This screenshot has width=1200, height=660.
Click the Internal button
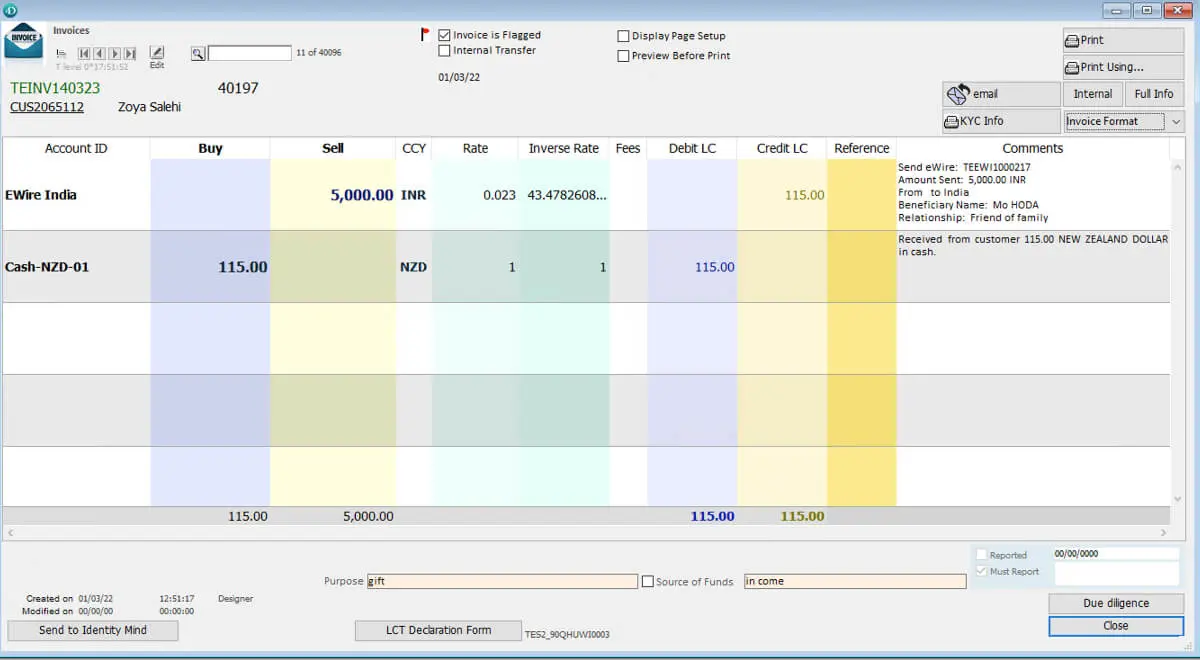point(1092,94)
